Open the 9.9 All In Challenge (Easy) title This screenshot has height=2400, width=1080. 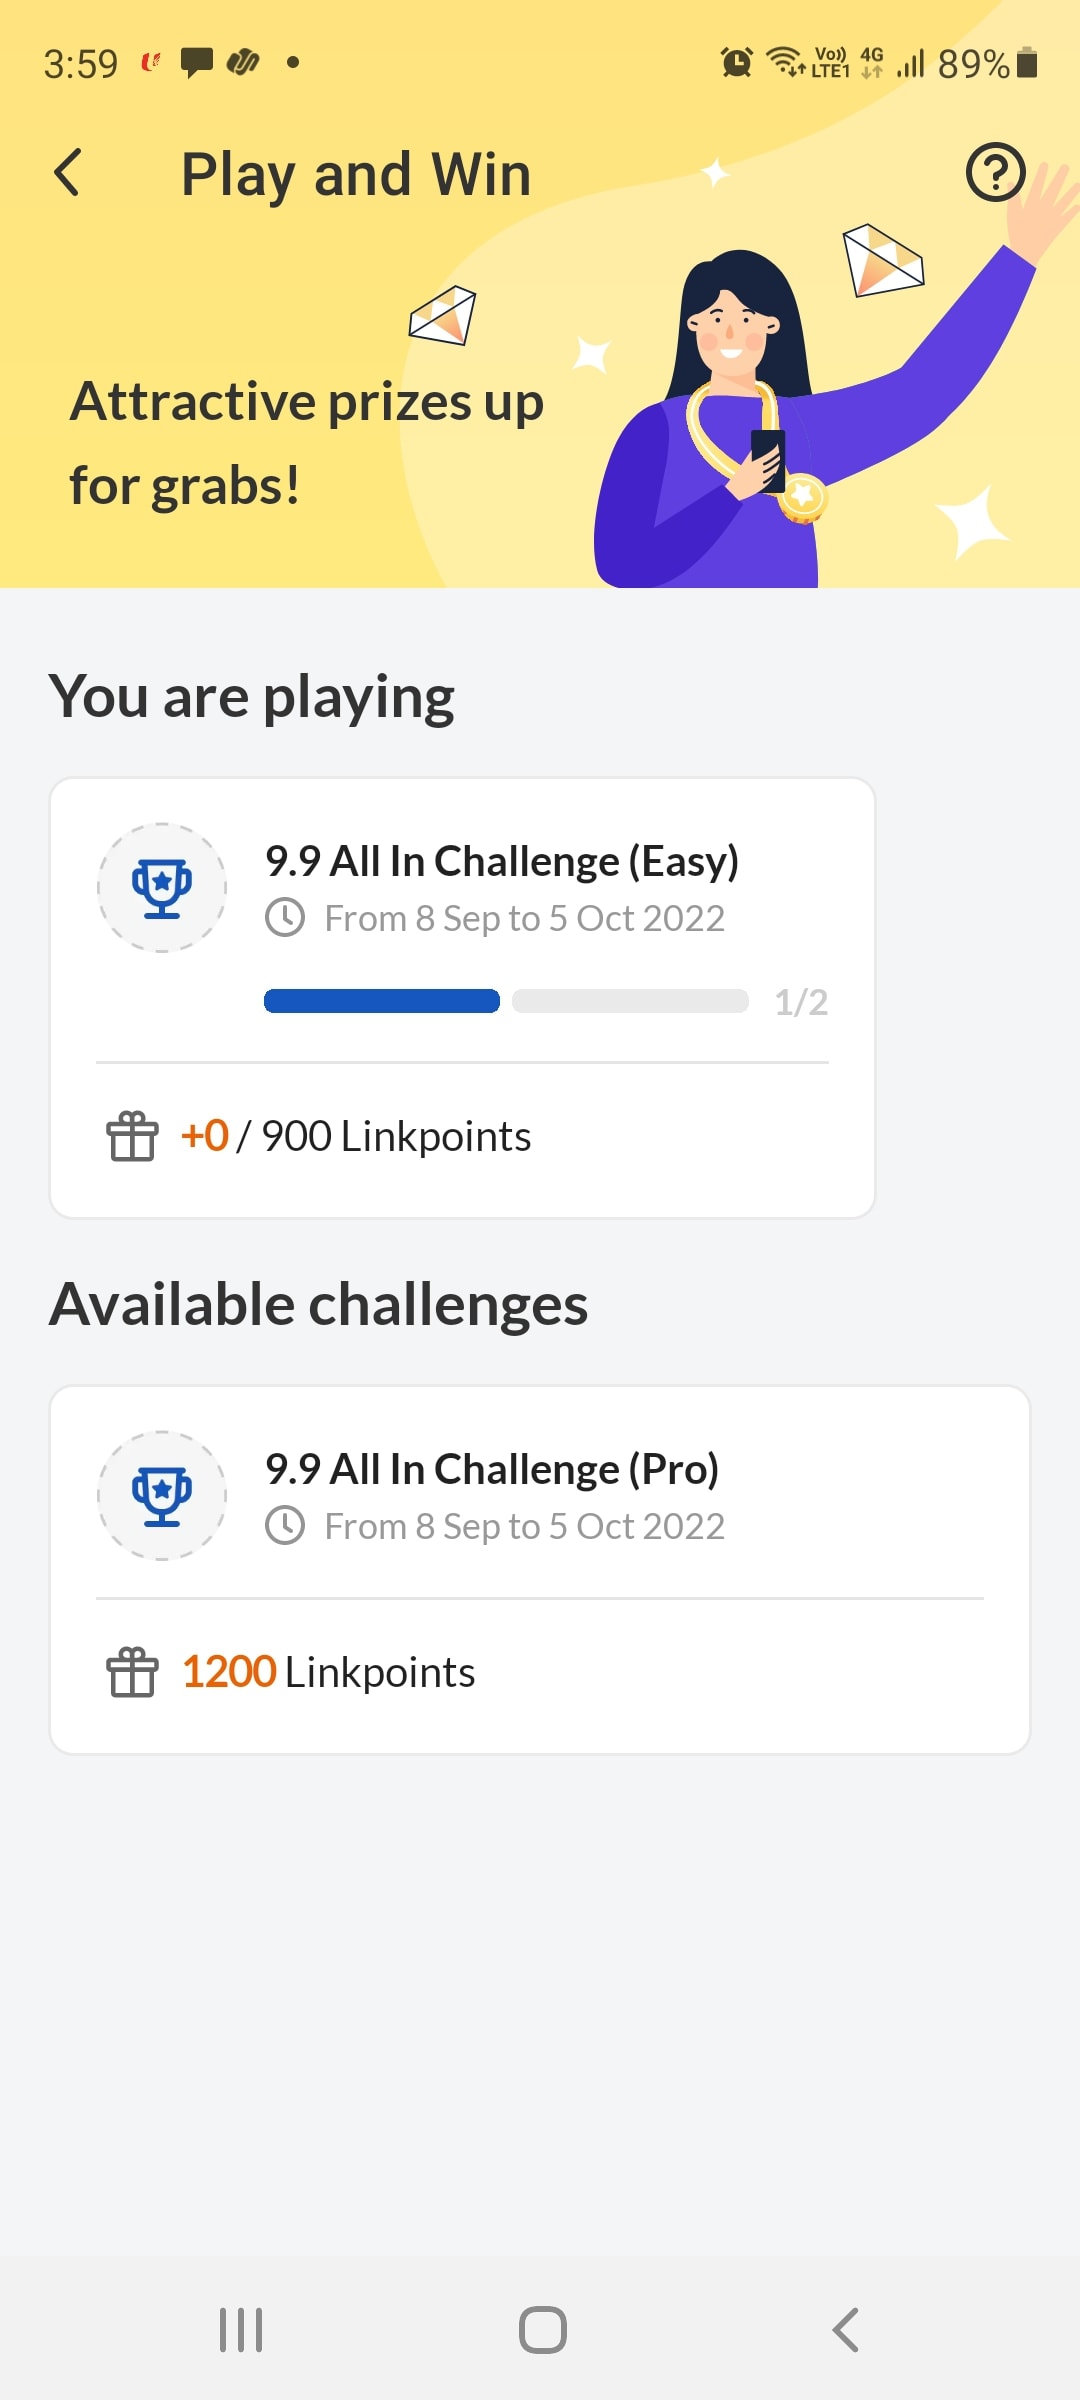point(501,861)
